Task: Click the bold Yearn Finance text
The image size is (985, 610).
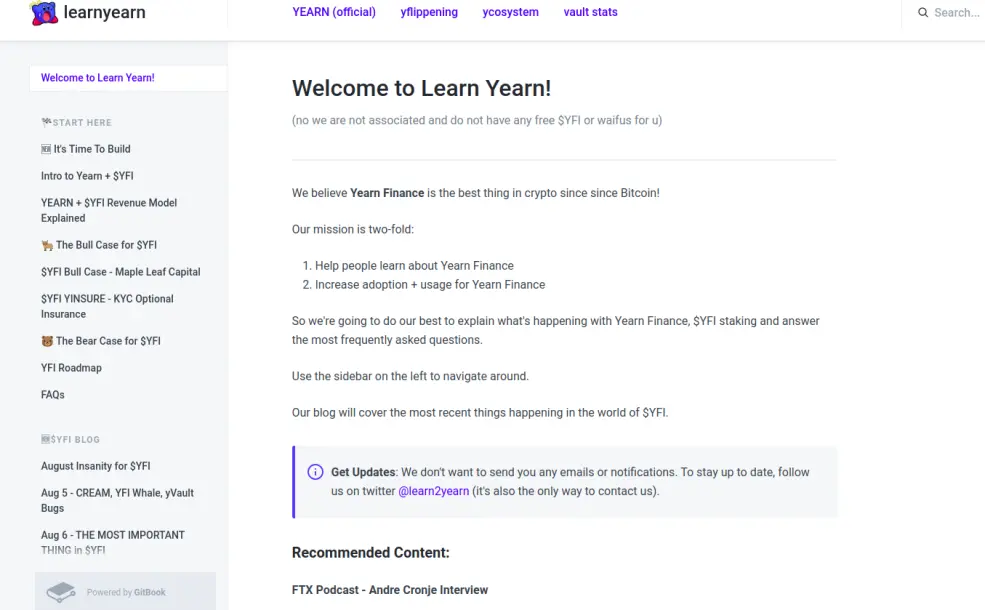Action: (x=387, y=193)
